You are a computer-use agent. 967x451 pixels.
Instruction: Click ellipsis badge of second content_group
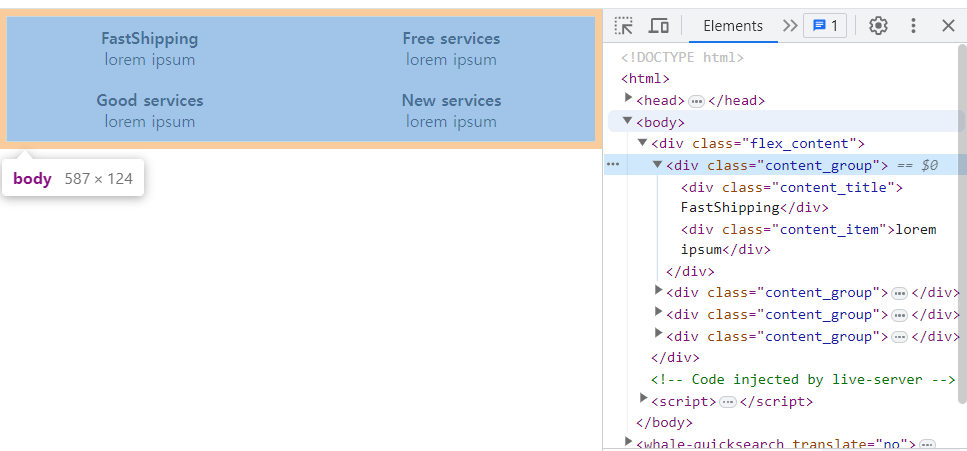pyautogui.click(x=899, y=293)
